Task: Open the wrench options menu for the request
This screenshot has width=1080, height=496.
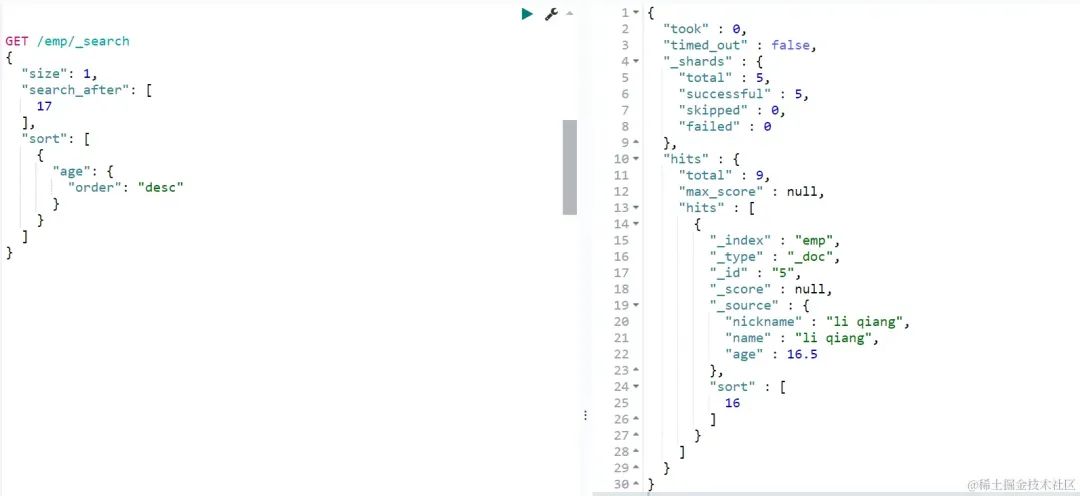Action: [551, 14]
